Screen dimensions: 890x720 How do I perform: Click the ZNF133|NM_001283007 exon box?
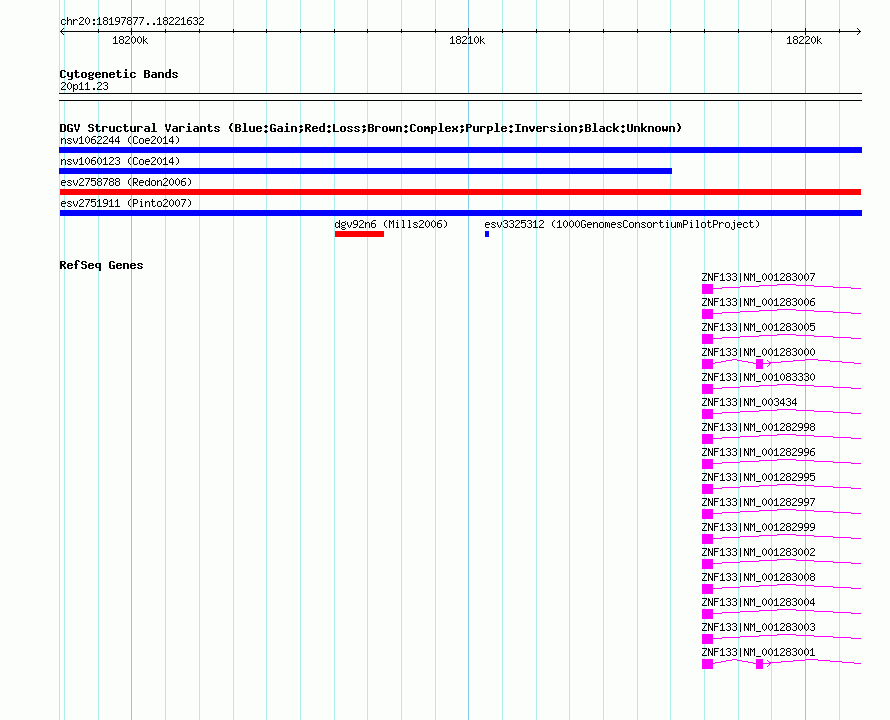(707, 289)
